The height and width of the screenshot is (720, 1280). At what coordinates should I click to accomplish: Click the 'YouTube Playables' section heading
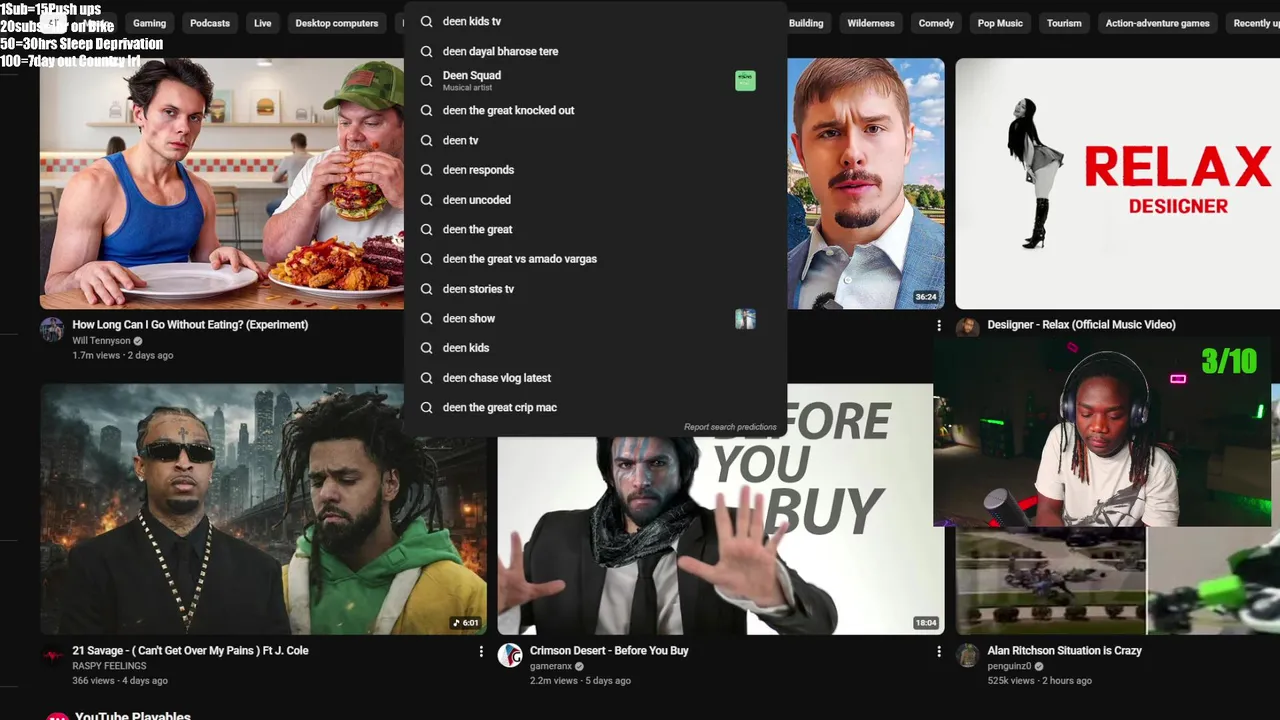coord(133,716)
